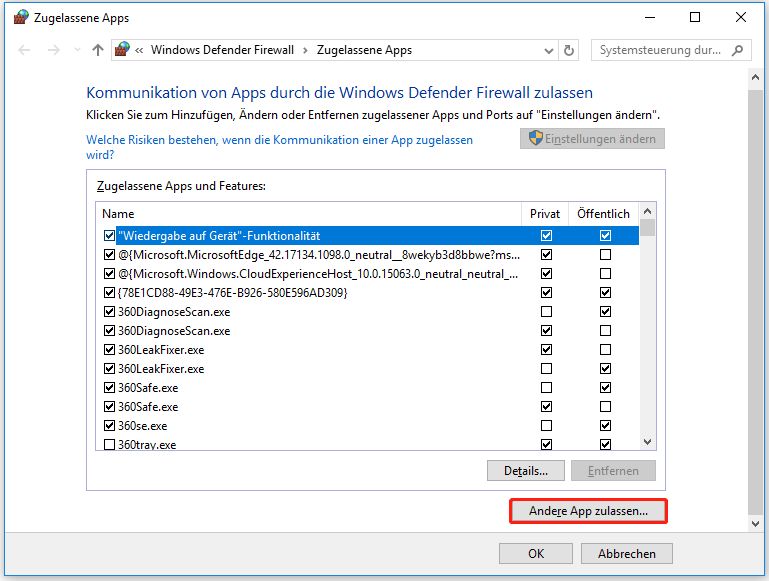The image size is (769, 581).
Task: Select the 360tray.exe list row
Action: tap(367, 443)
